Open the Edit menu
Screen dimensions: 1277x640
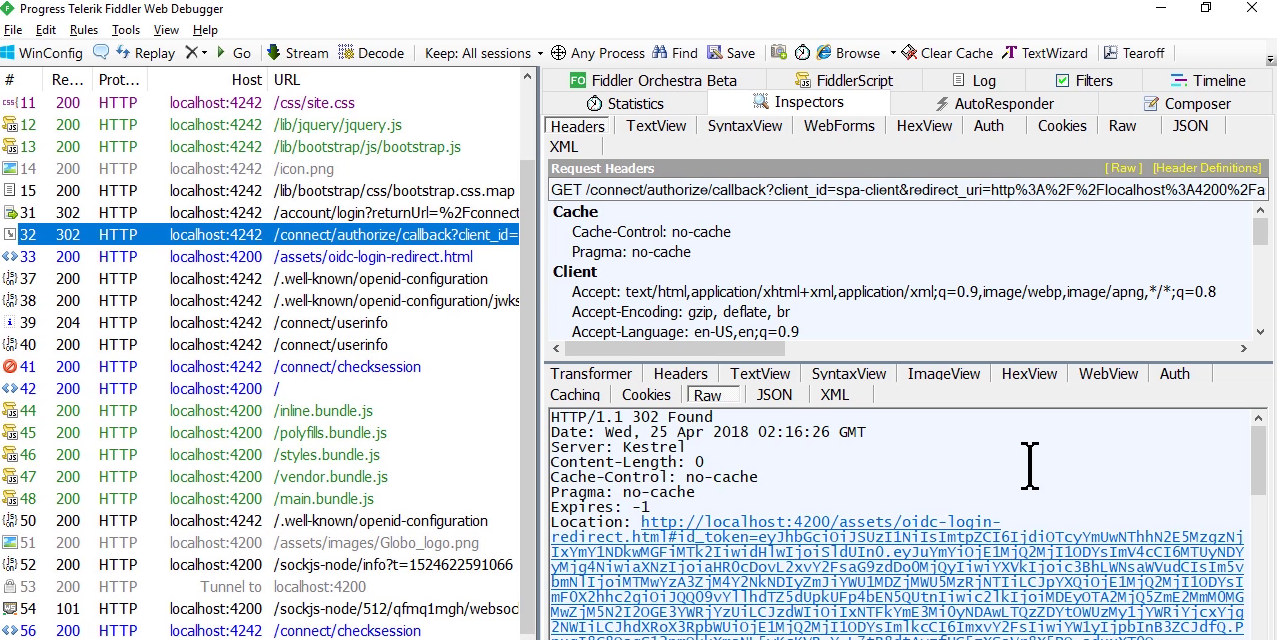click(46, 30)
